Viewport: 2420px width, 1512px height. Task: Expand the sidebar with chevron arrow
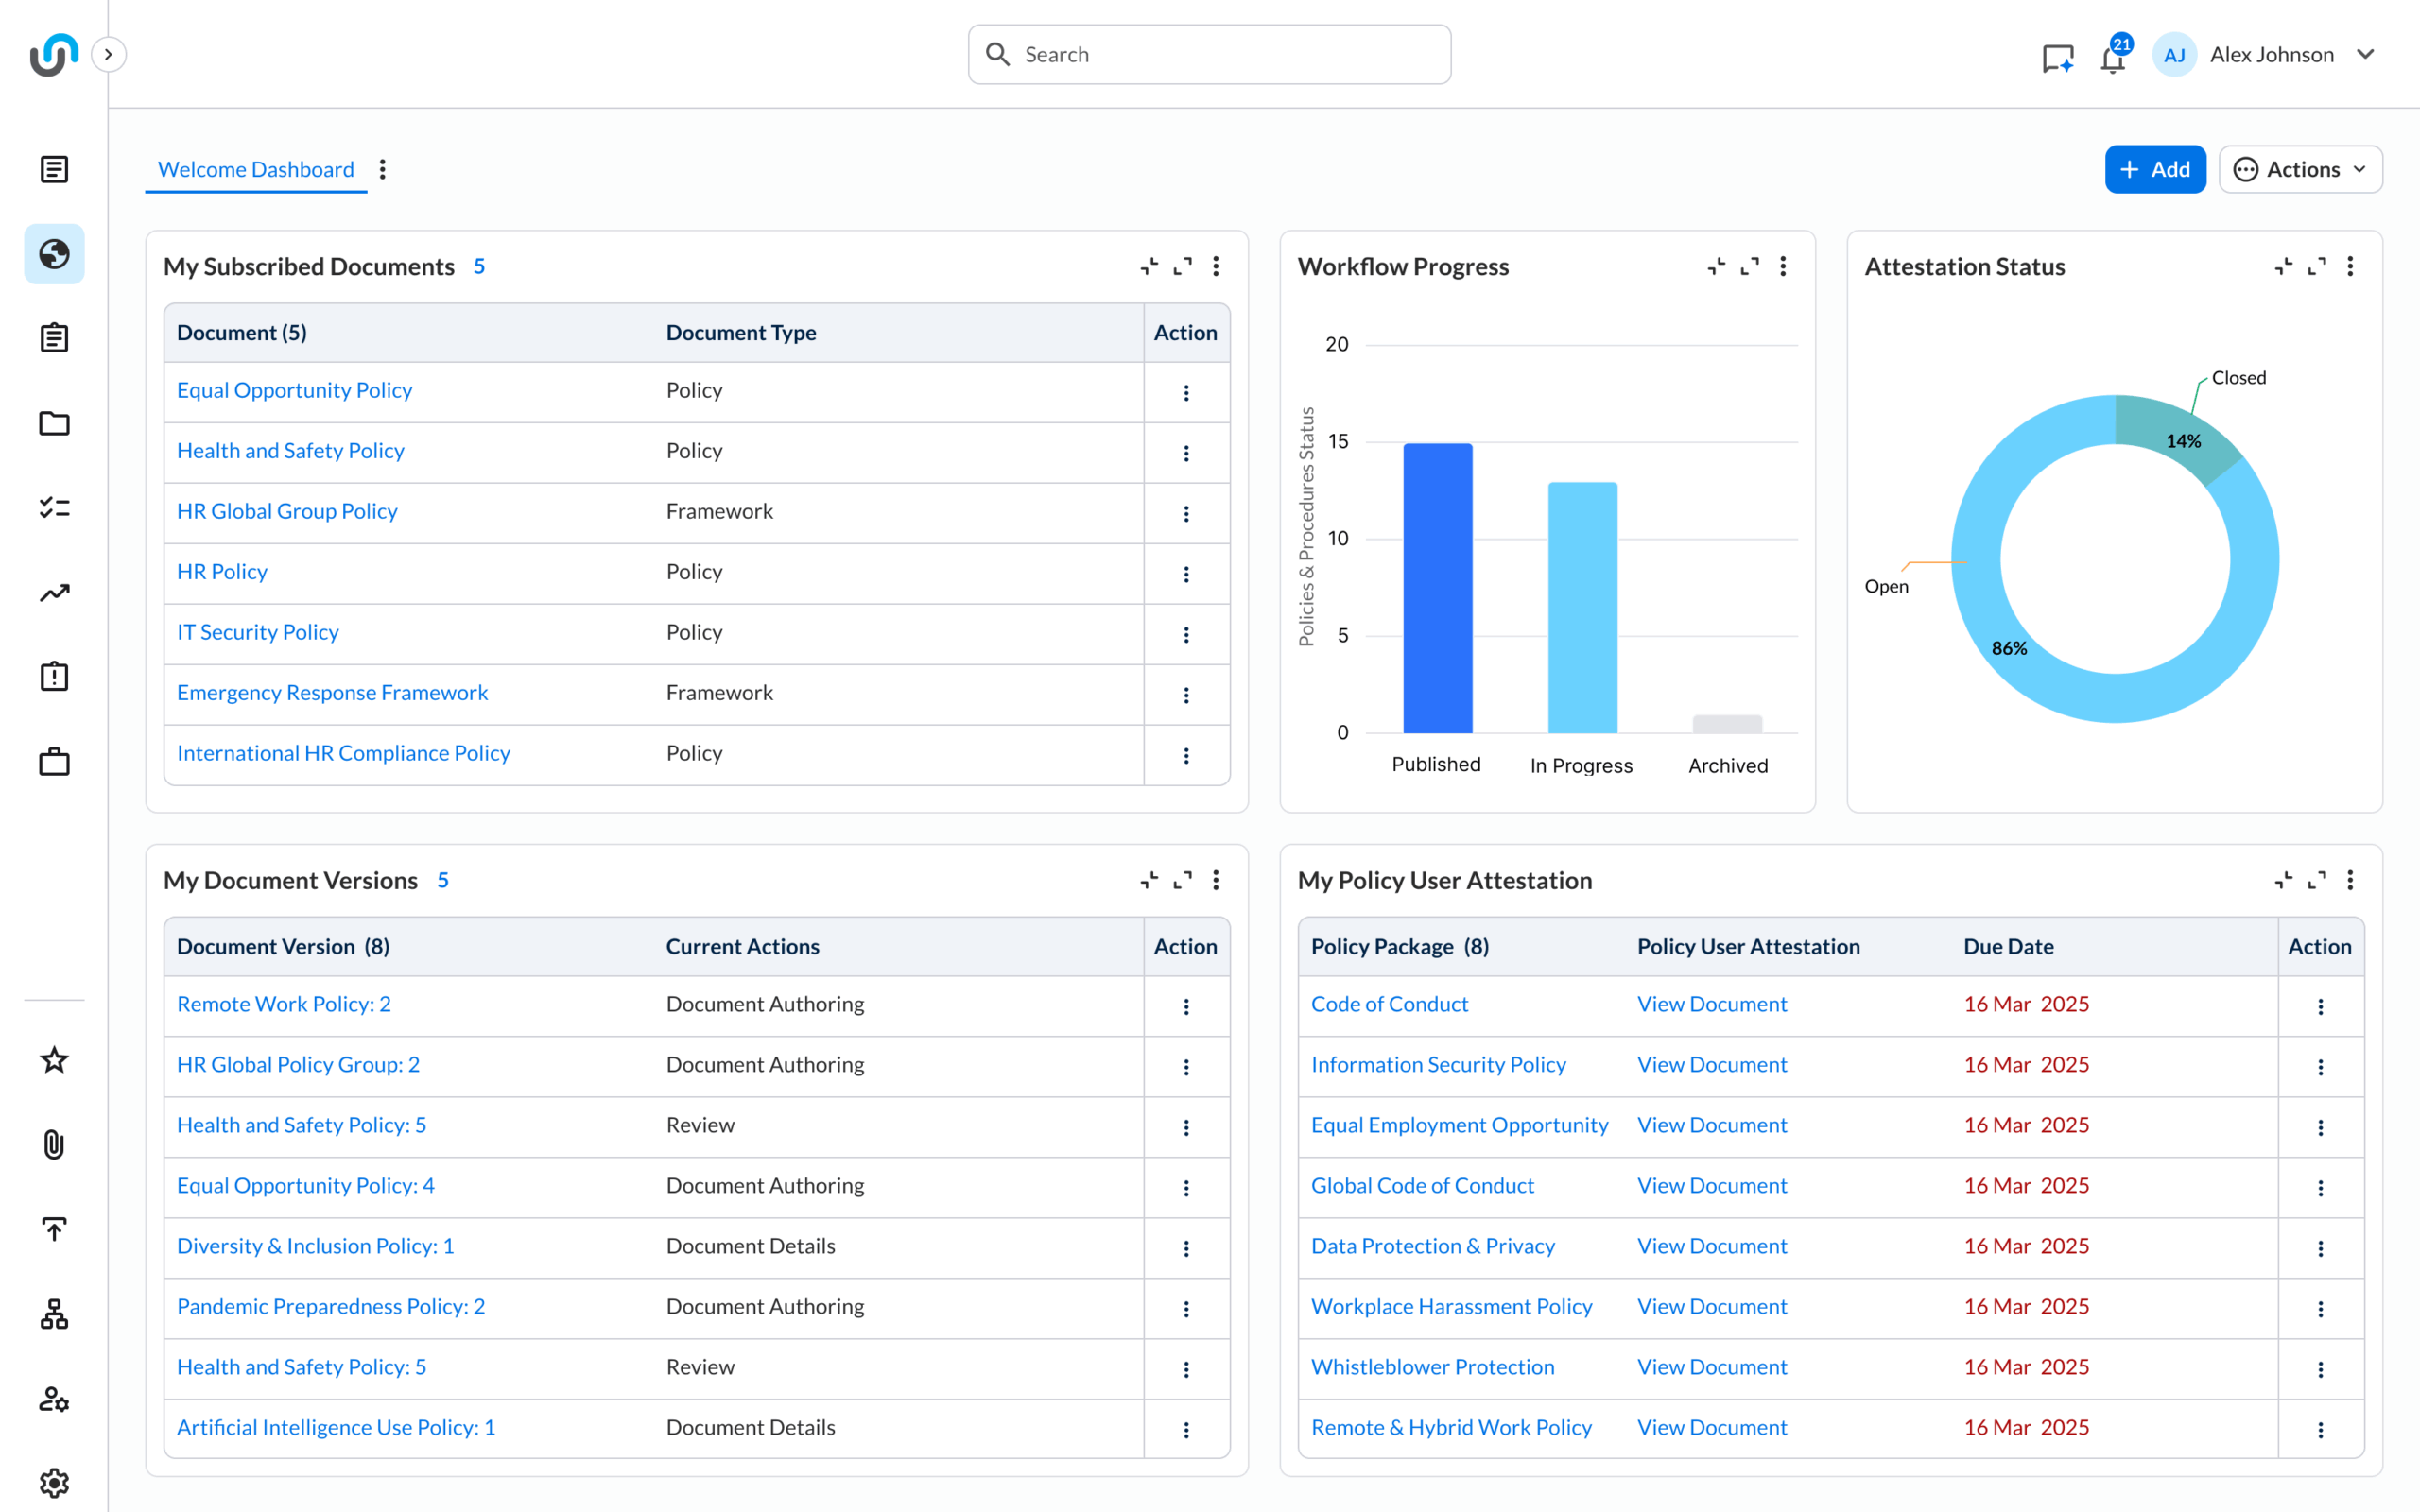click(x=108, y=54)
